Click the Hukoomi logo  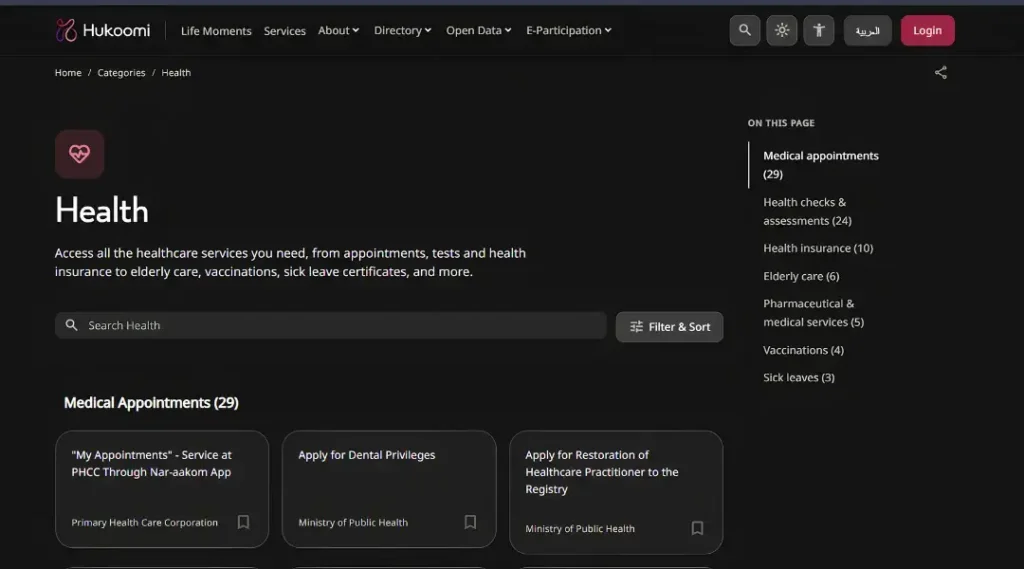(x=103, y=30)
